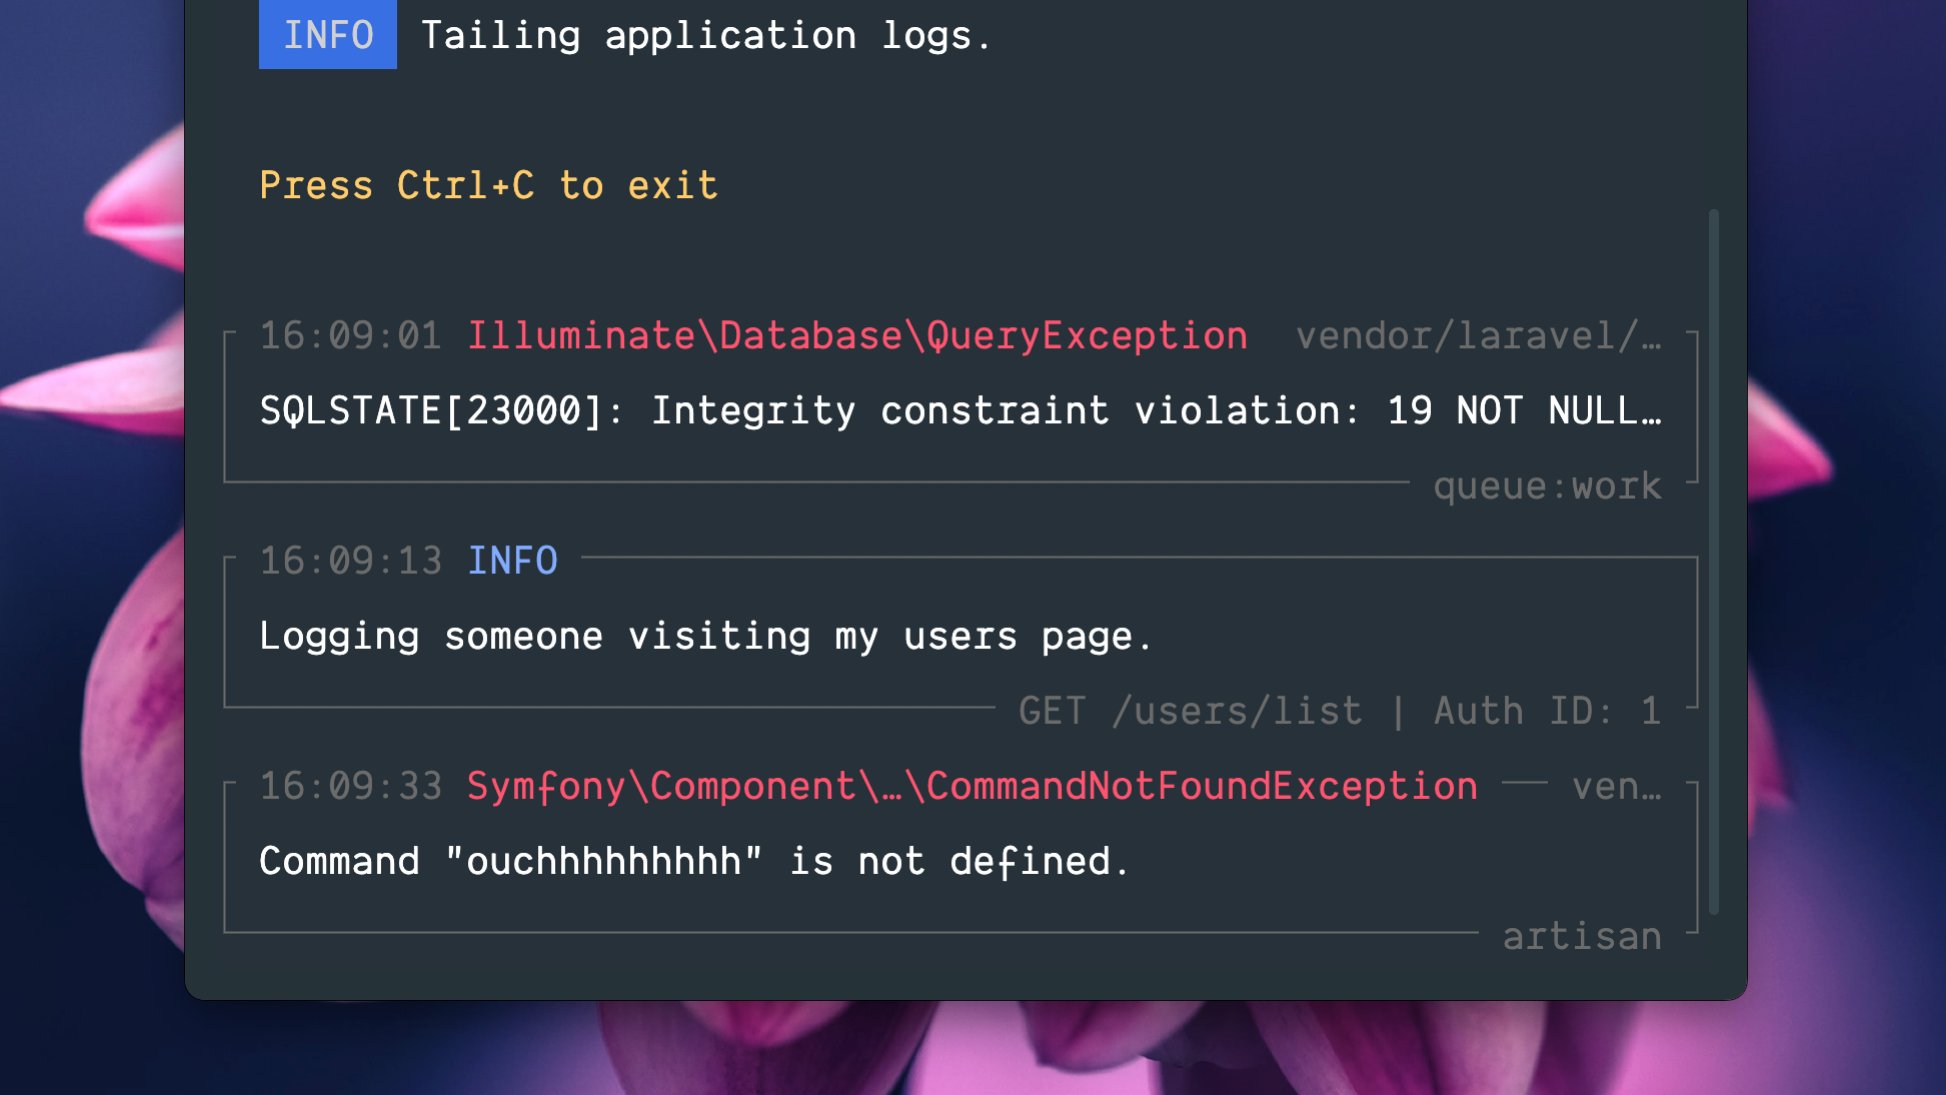Click the Command "ouchhhhhhhh" is not defined message
The height and width of the screenshot is (1095, 1946).
pos(694,862)
